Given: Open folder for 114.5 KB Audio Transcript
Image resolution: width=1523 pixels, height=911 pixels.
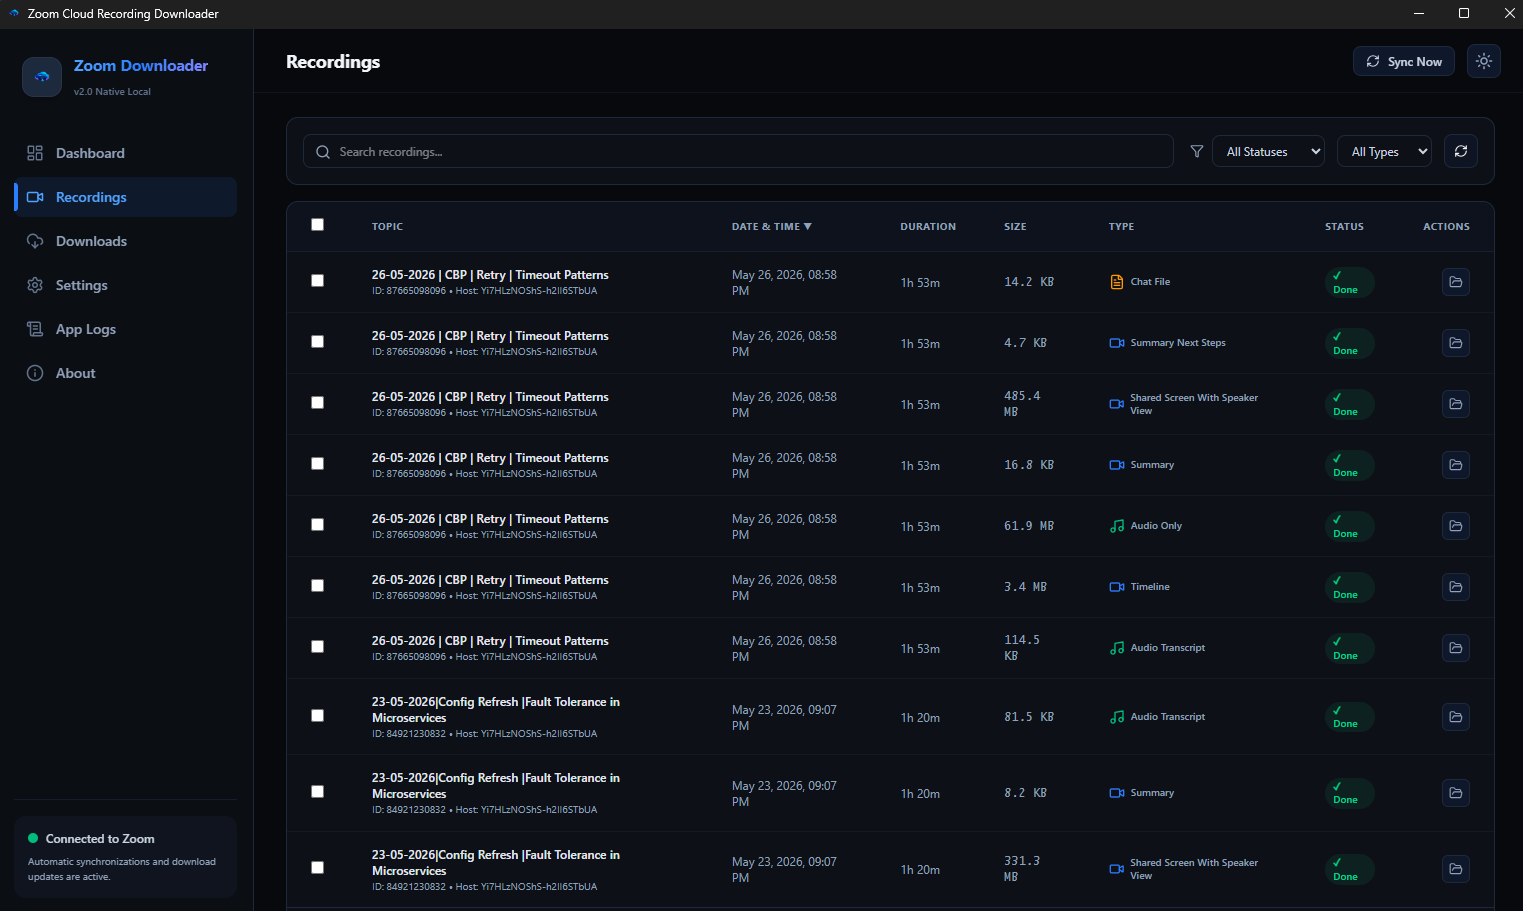Looking at the screenshot, I should pos(1456,648).
